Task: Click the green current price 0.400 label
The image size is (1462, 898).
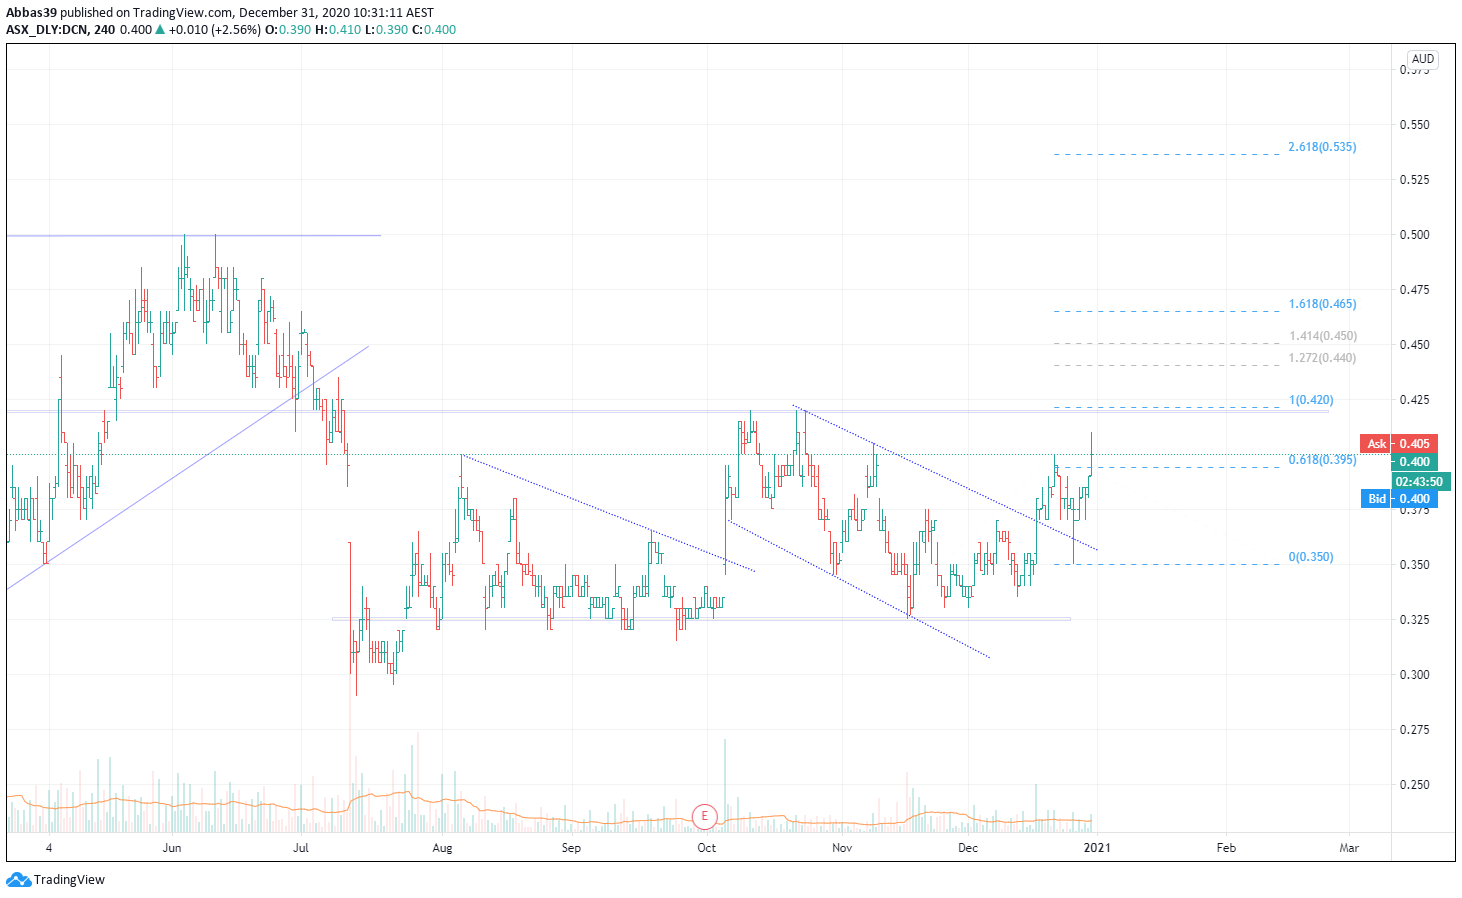Action: coord(1414,462)
